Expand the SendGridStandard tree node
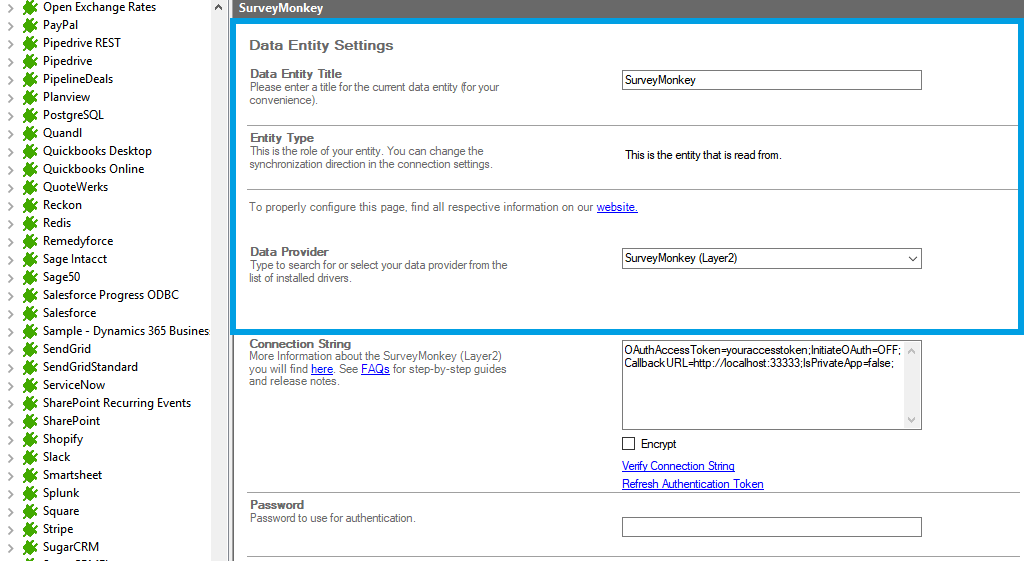Image resolution: width=1024 pixels, height=561 pixels. pos(10,368)
